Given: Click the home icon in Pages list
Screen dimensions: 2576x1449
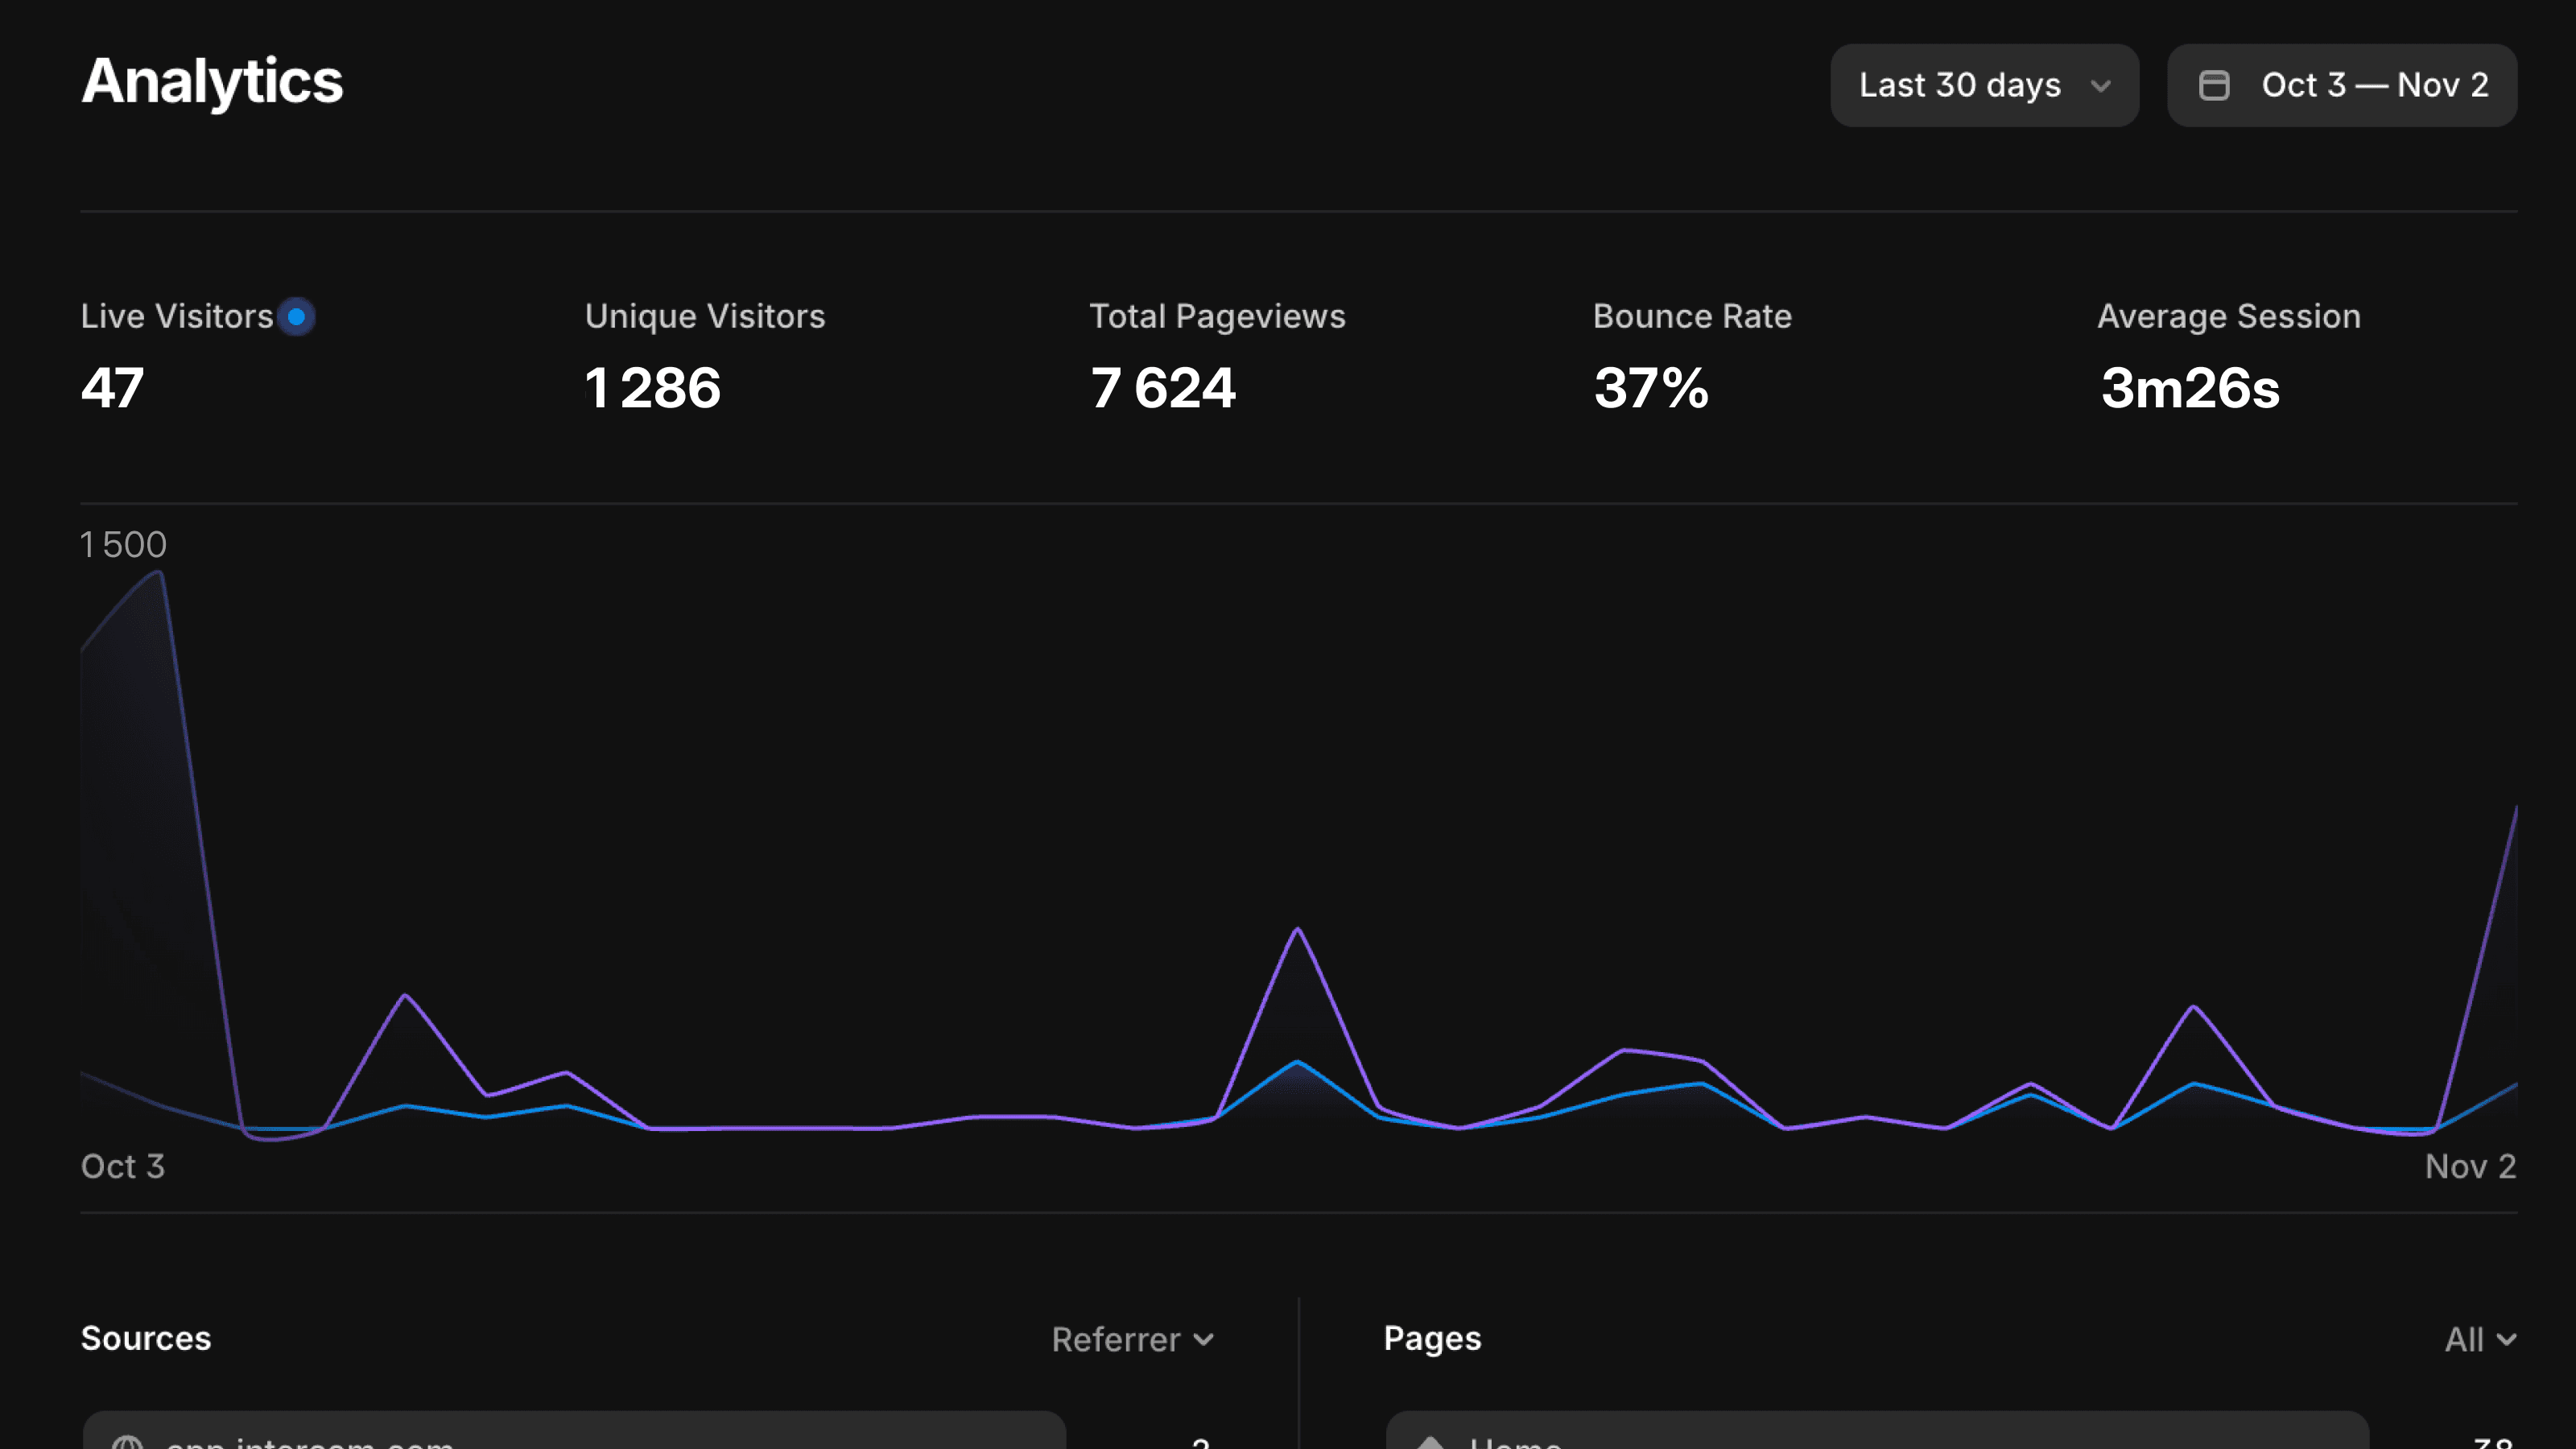Looking at the screenshot, I should point(1431,1441).
